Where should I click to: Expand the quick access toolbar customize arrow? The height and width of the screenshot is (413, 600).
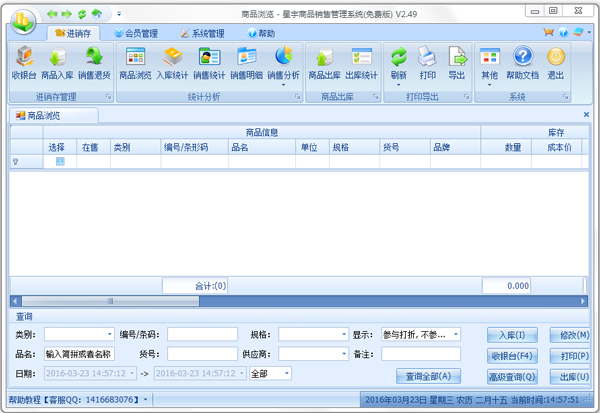pos(119,14)
